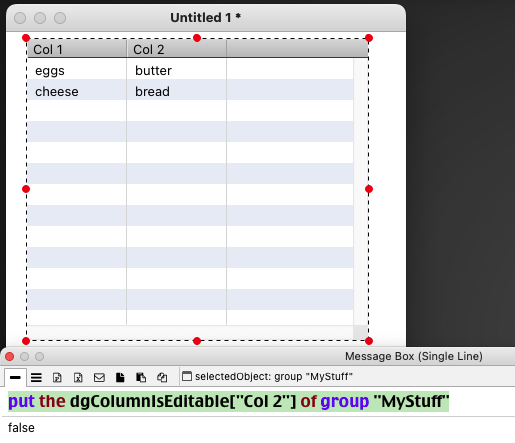
Task: Click the bottom-left red selection handle
Action: pos(26,341)
